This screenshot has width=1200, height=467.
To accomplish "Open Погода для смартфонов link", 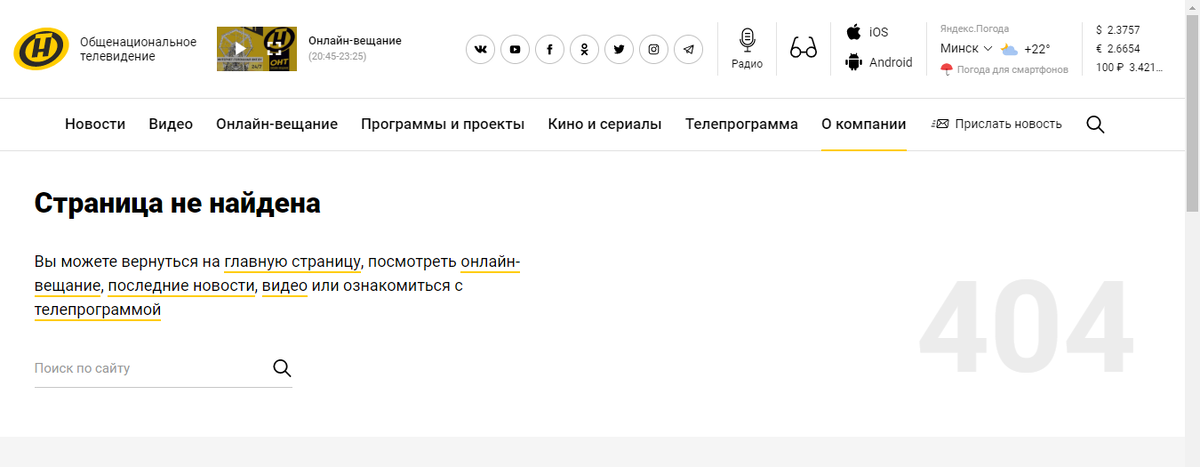I will tap(1005, 69).
